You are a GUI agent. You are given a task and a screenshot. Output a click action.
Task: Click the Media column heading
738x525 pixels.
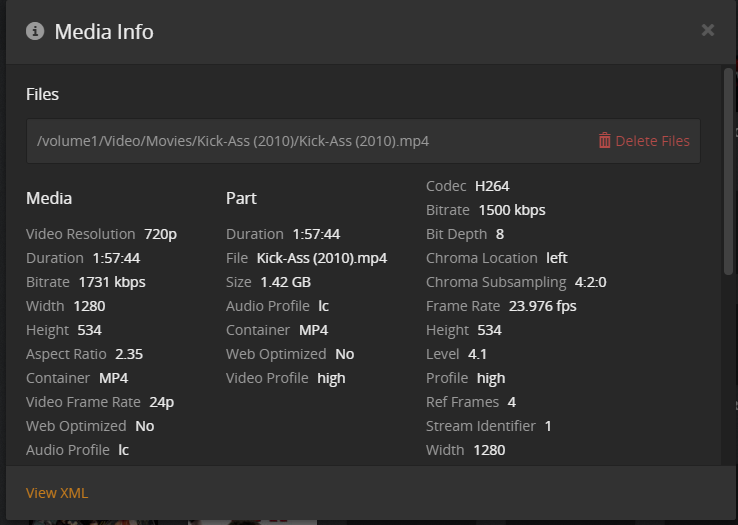pos(49,198)
